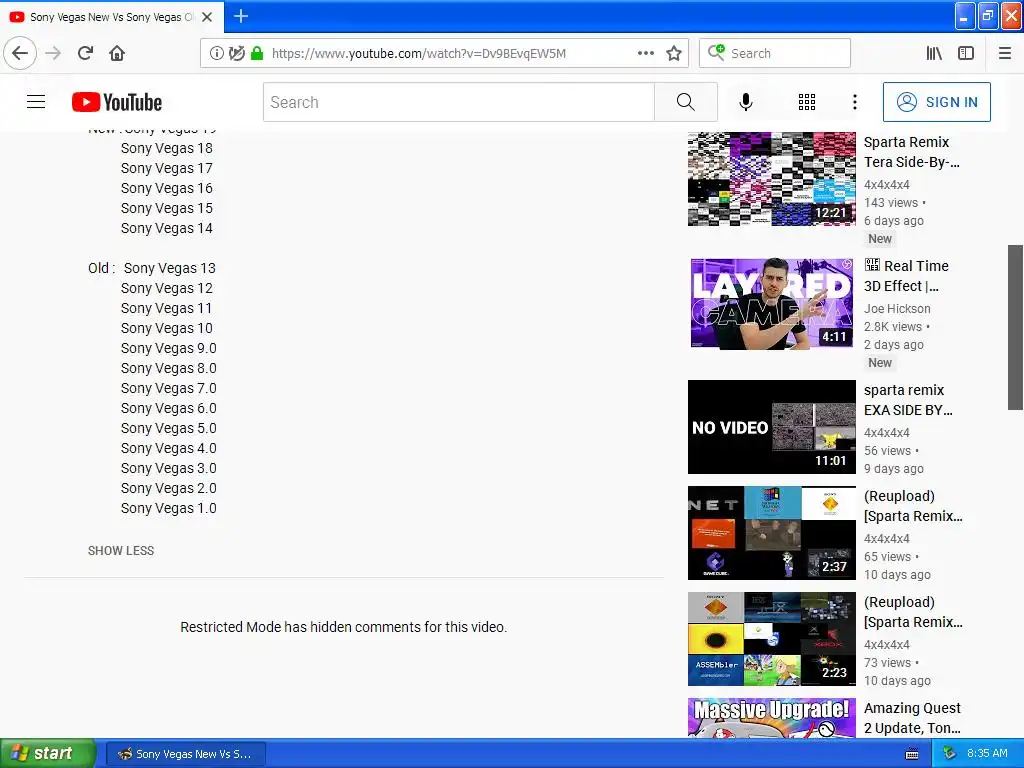
Task: Go back with the browser Back arrow
Action: click(x=20, y=53)
